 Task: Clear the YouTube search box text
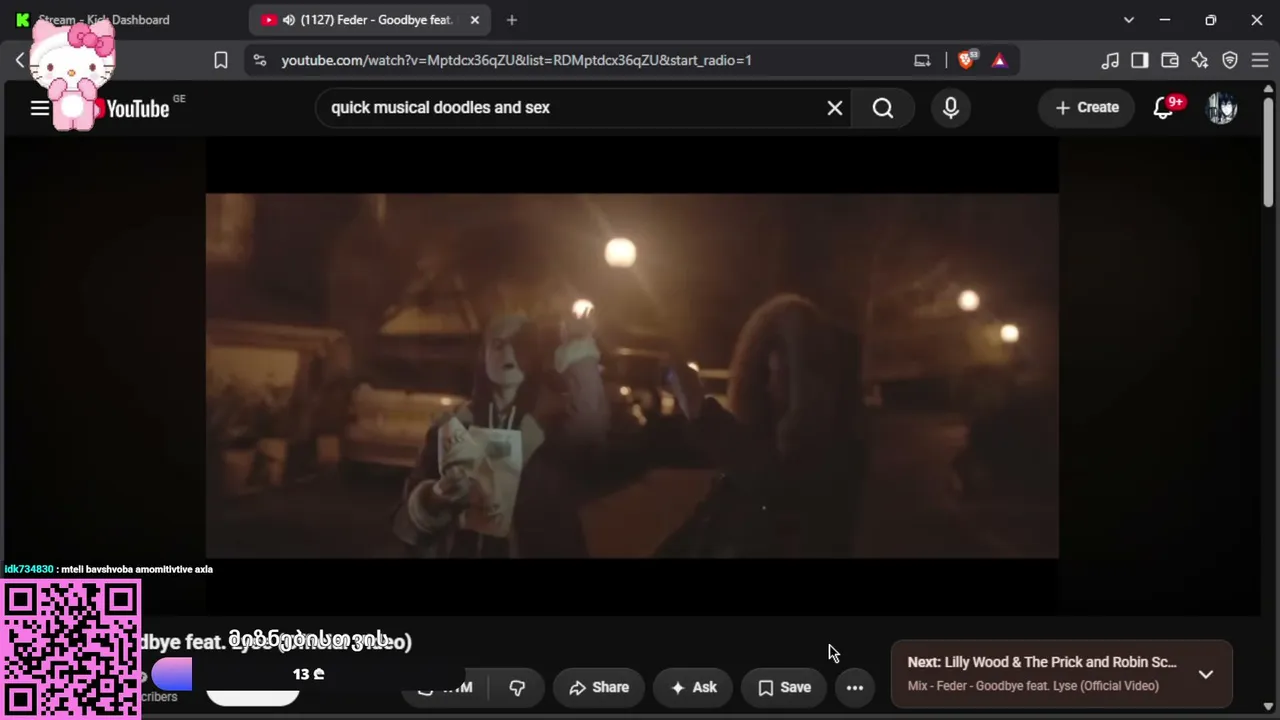[x=835, y=108]
